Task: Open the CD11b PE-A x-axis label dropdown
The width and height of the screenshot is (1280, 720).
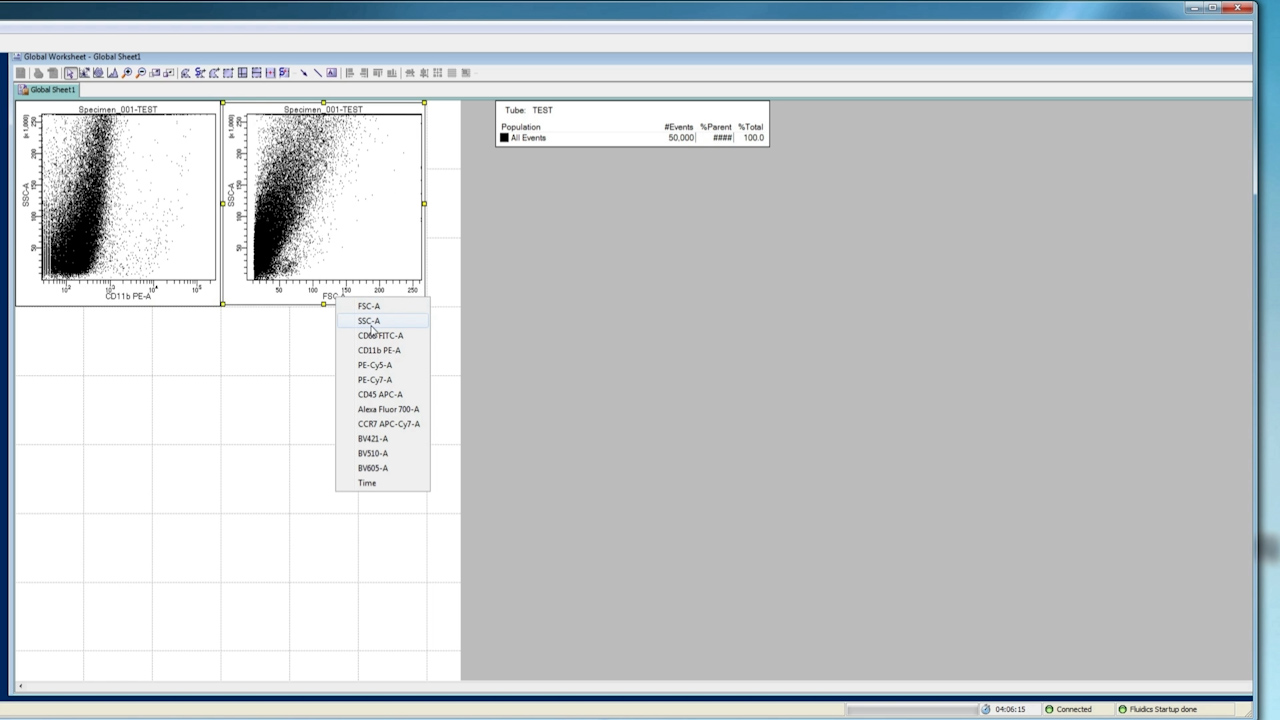Action: pos(128,296)
